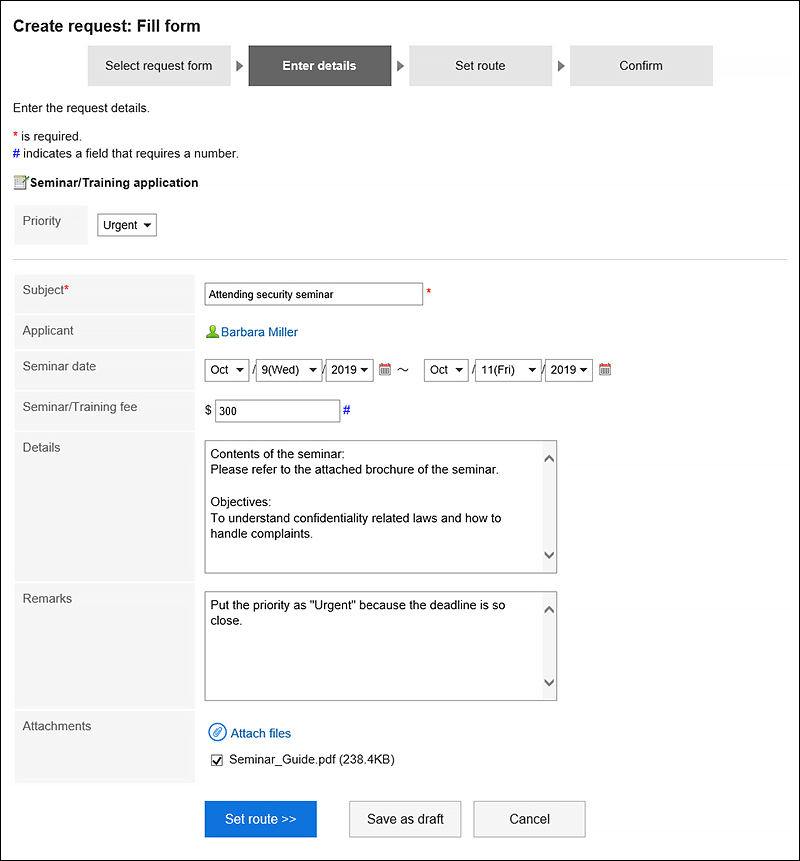800x861 pixels.
Task: Open the start month dropdown showing Oct
Action: tap(227, 370)
